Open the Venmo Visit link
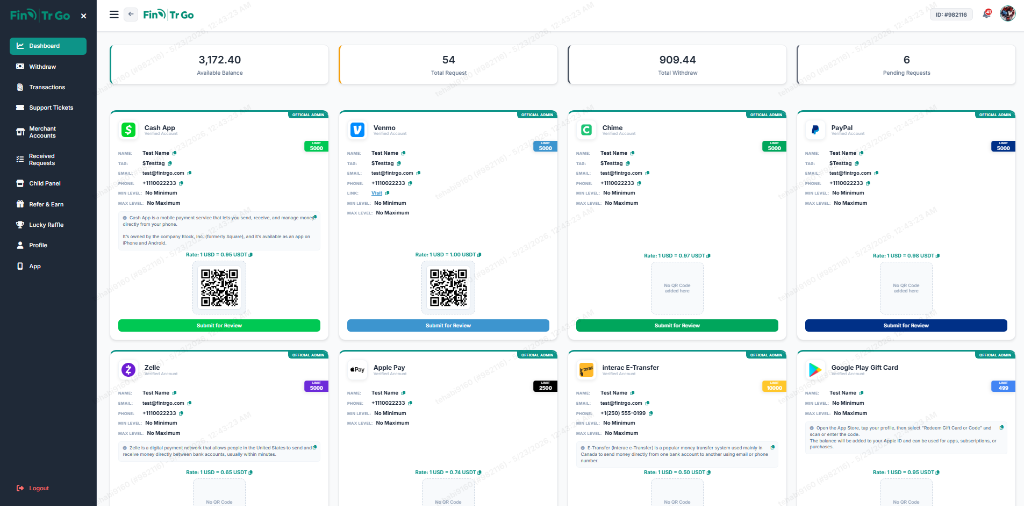1024x506 pixels. pos(376,193)
